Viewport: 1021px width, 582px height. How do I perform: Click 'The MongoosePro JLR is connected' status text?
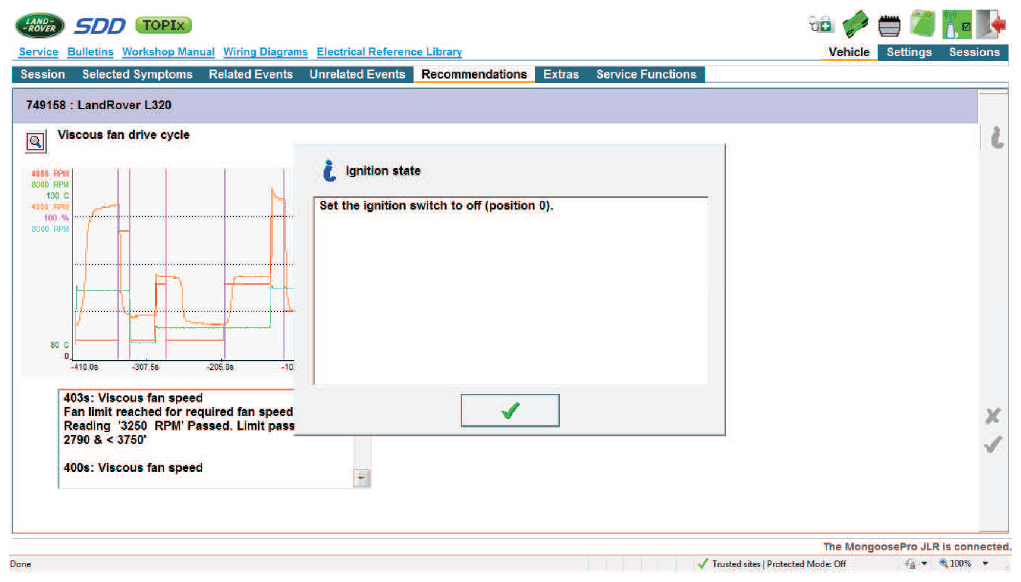click(917, 546)
